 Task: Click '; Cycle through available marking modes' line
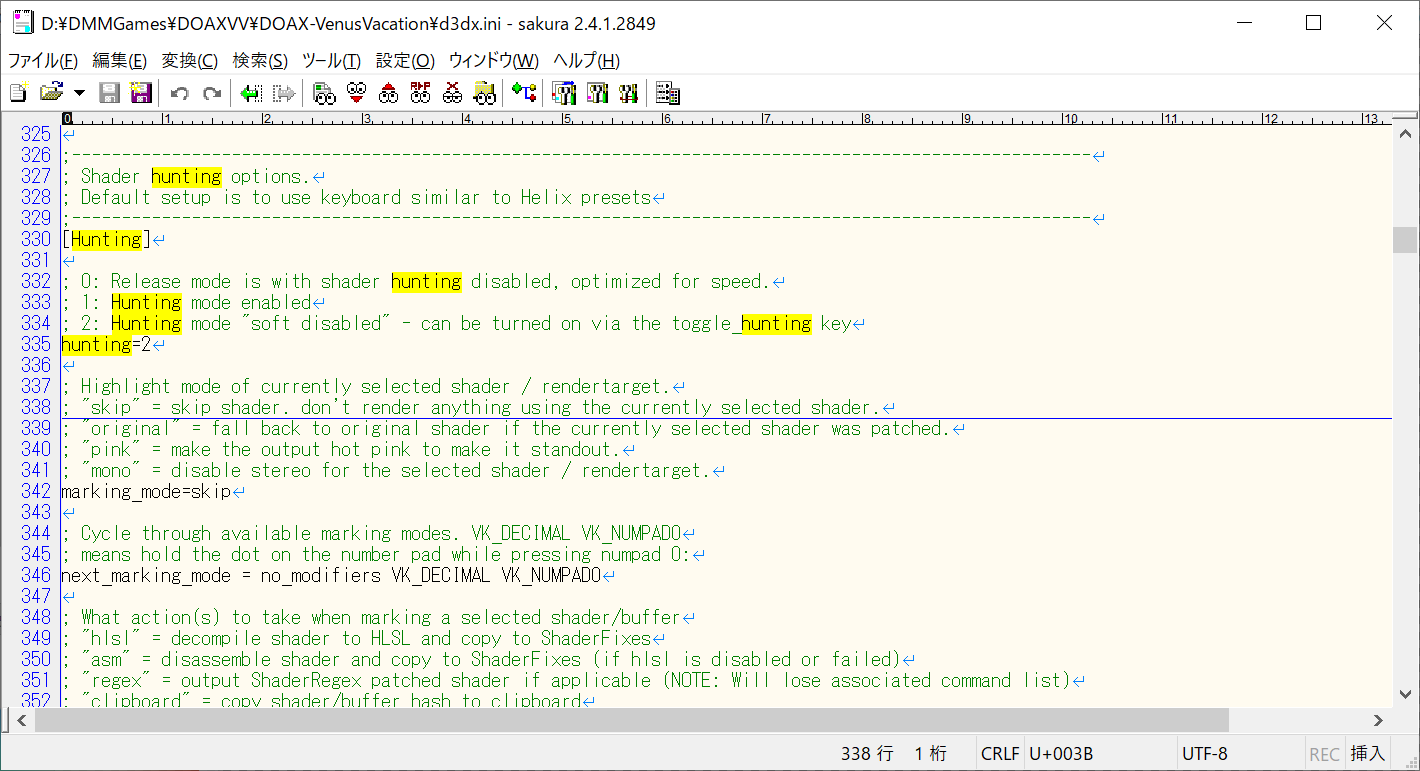371,534
